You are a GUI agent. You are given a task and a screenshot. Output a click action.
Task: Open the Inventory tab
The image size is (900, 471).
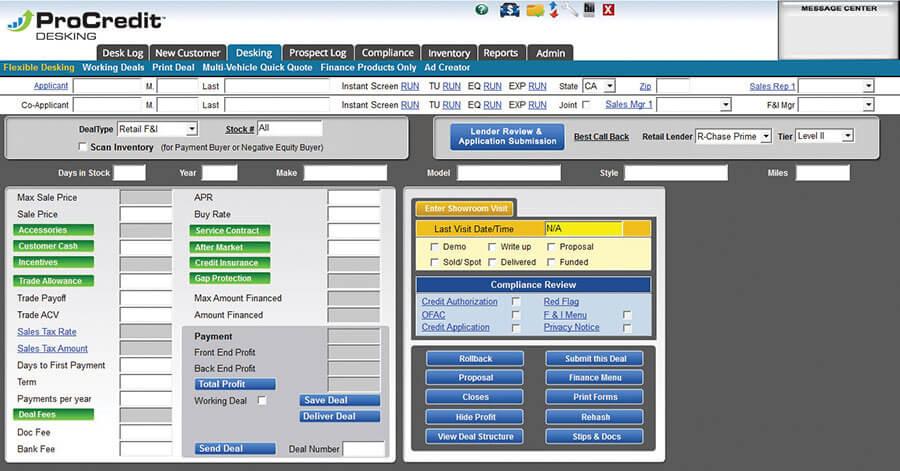click(x=449, y=53)
